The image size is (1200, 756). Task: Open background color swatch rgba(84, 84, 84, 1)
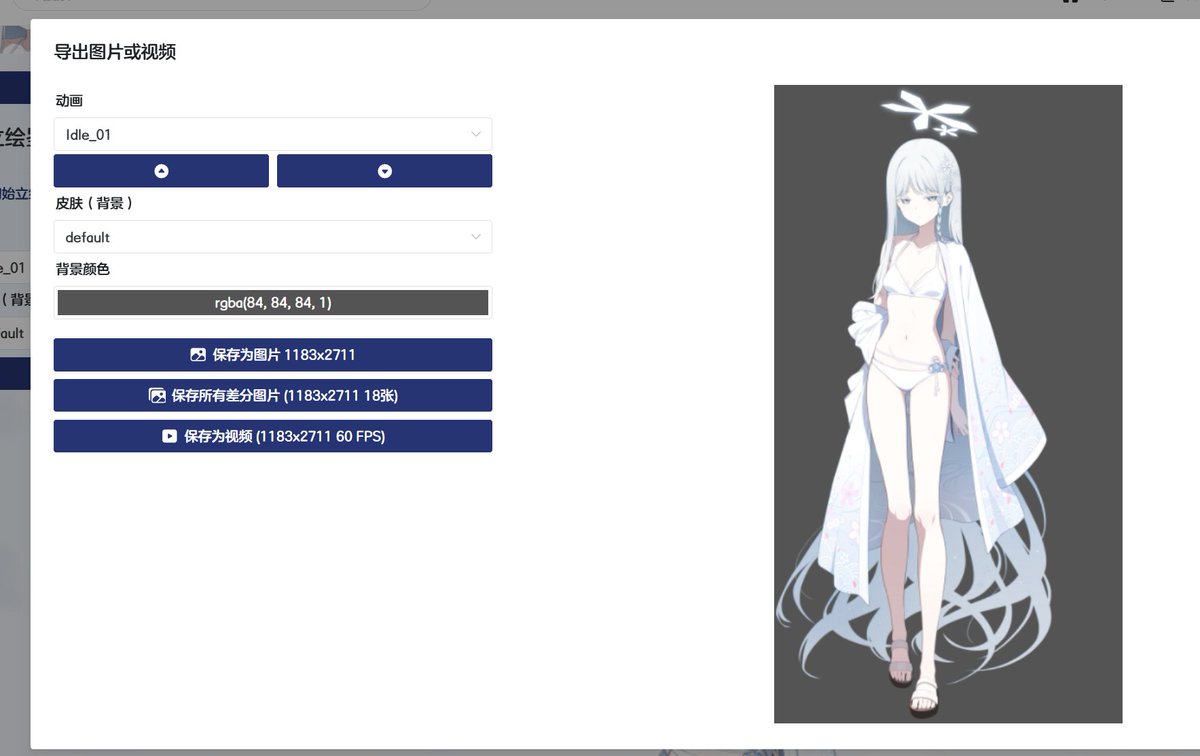coord(272,303)
